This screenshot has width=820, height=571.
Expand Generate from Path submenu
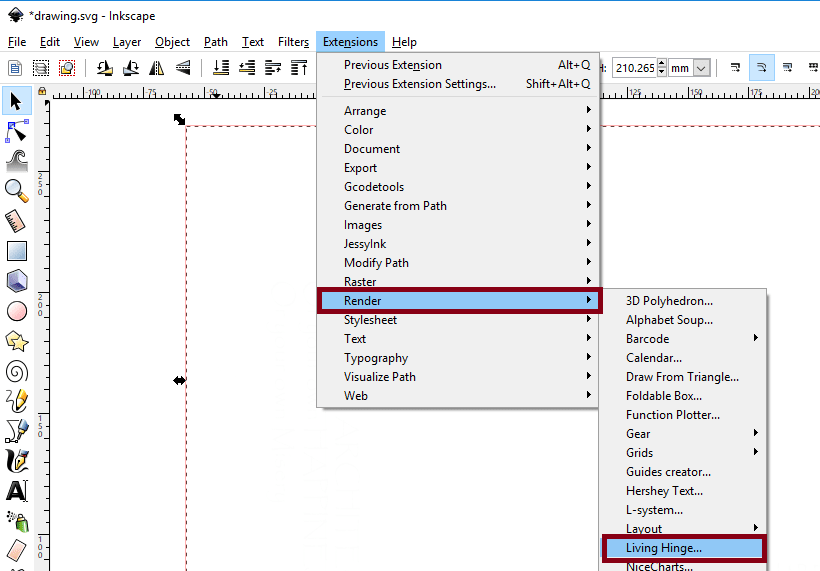[457, 205]
